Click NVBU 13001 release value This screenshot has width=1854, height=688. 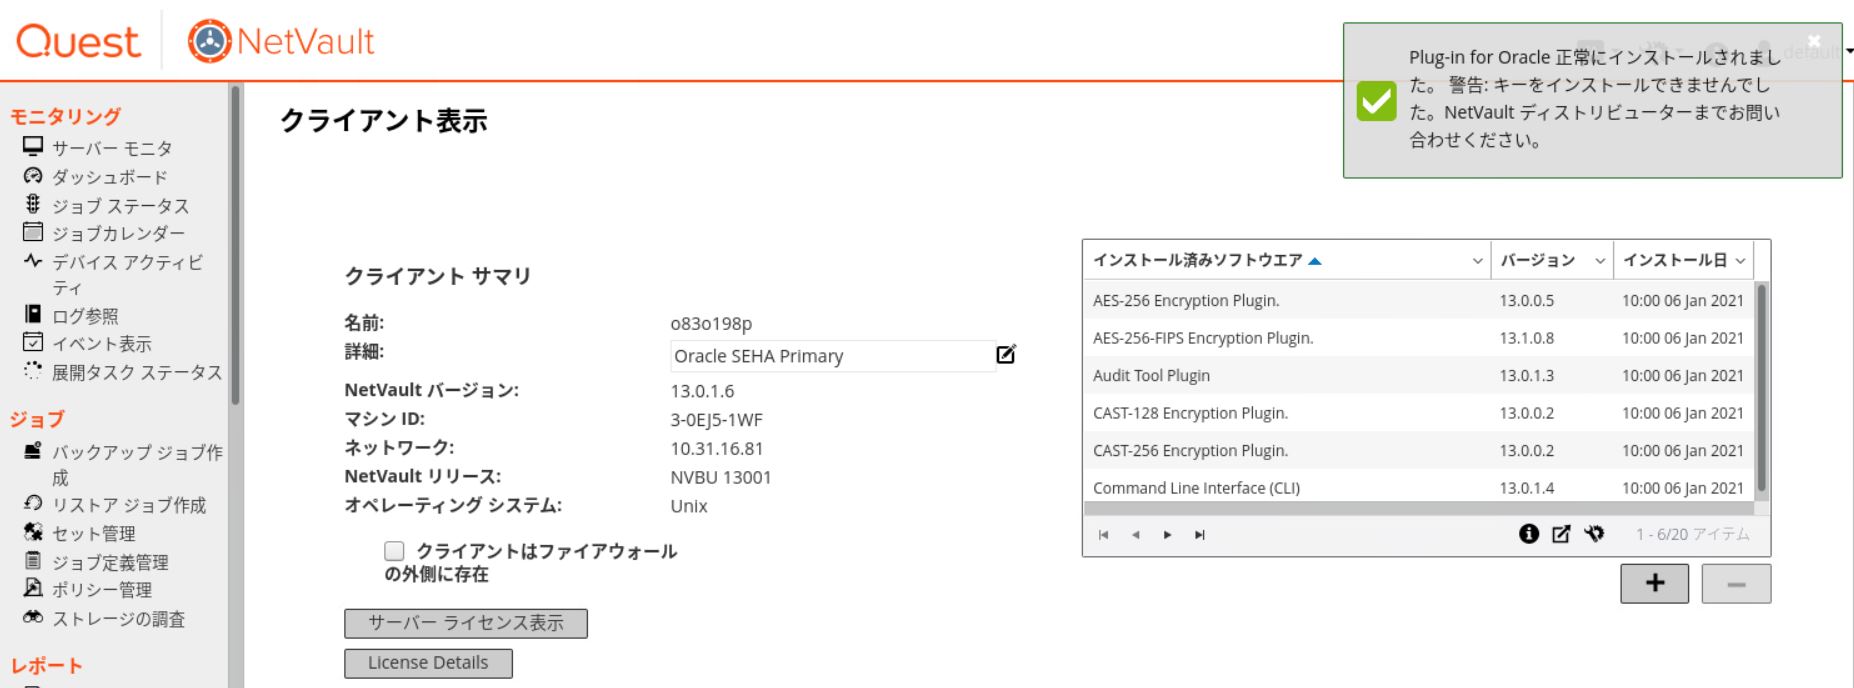(x=721, y=477)
